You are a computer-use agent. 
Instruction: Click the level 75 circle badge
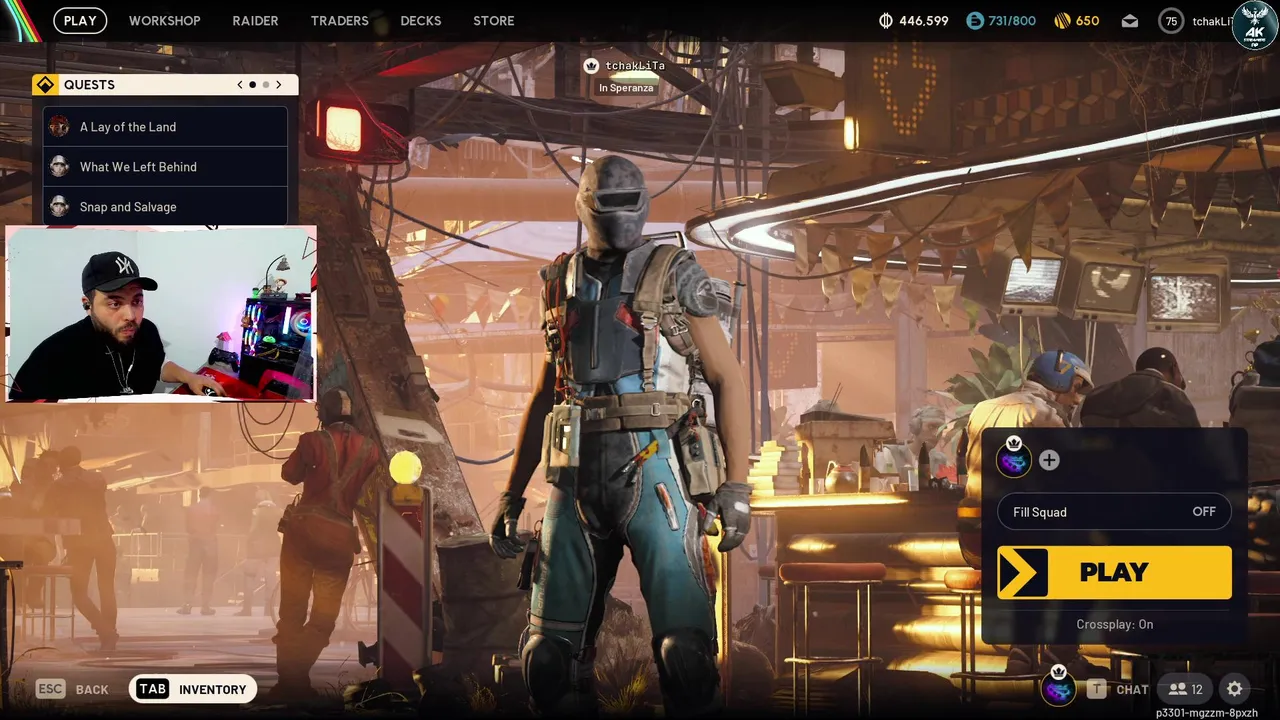[1170, 21]
